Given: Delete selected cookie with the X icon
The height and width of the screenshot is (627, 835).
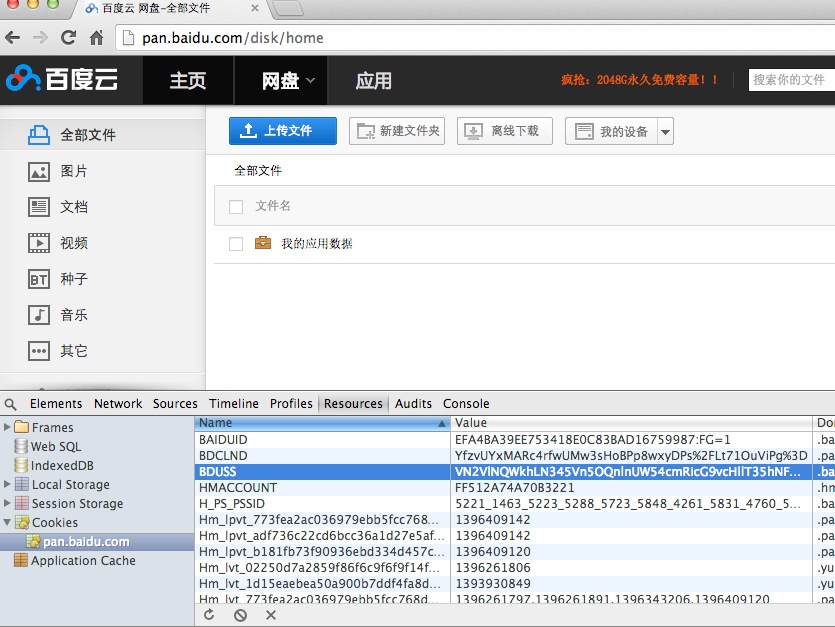Looking at the screenshot, I should point(271,615).
